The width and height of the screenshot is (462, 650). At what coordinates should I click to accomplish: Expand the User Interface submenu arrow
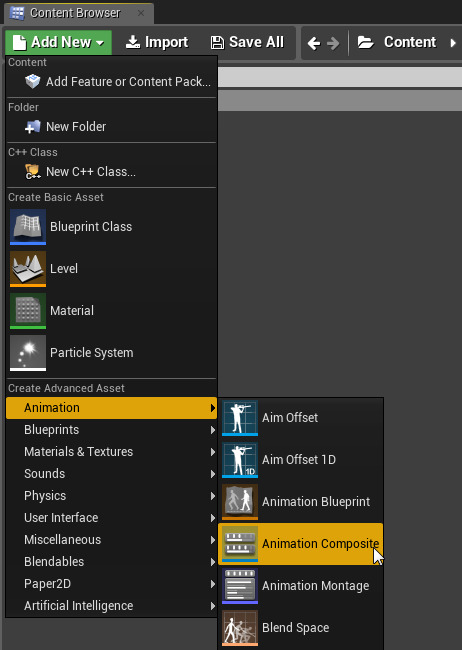[213, 518]
